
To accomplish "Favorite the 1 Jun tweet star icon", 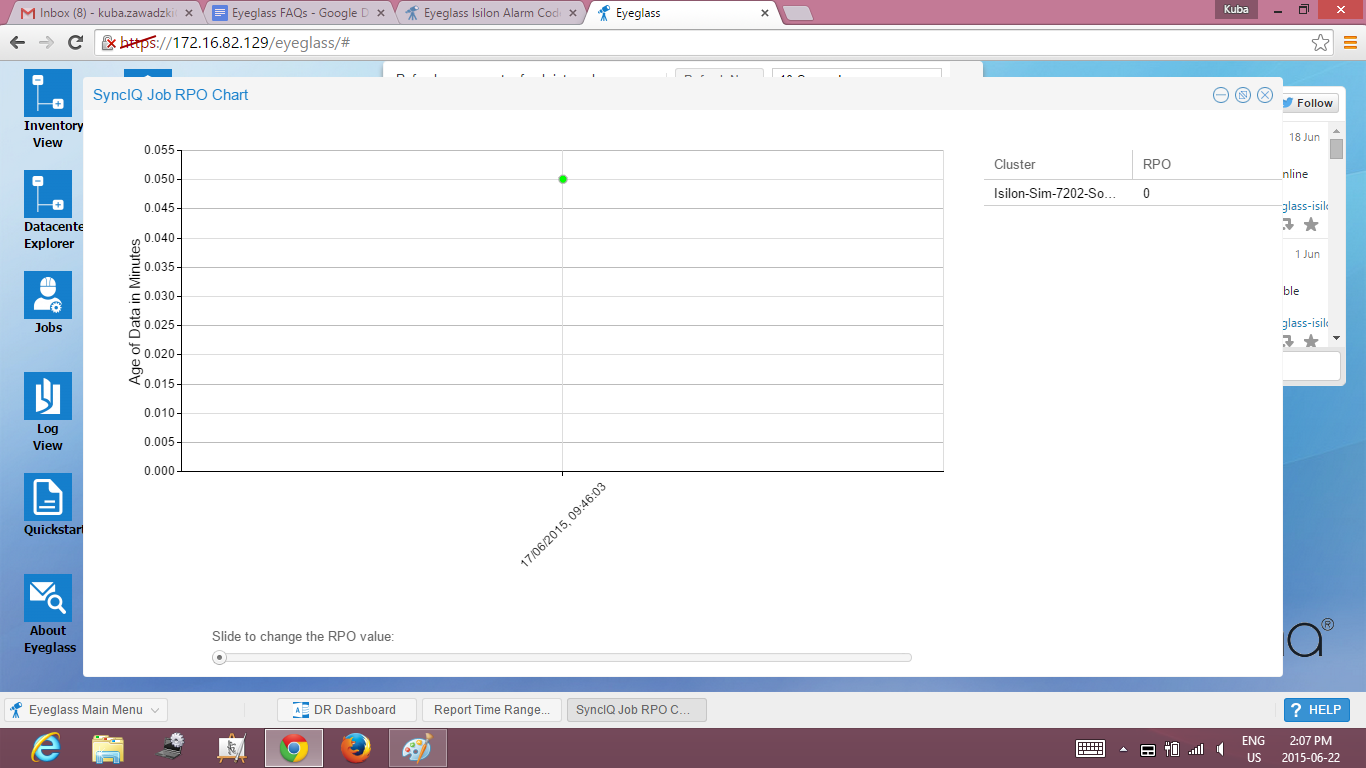I will coord(1311,342).
